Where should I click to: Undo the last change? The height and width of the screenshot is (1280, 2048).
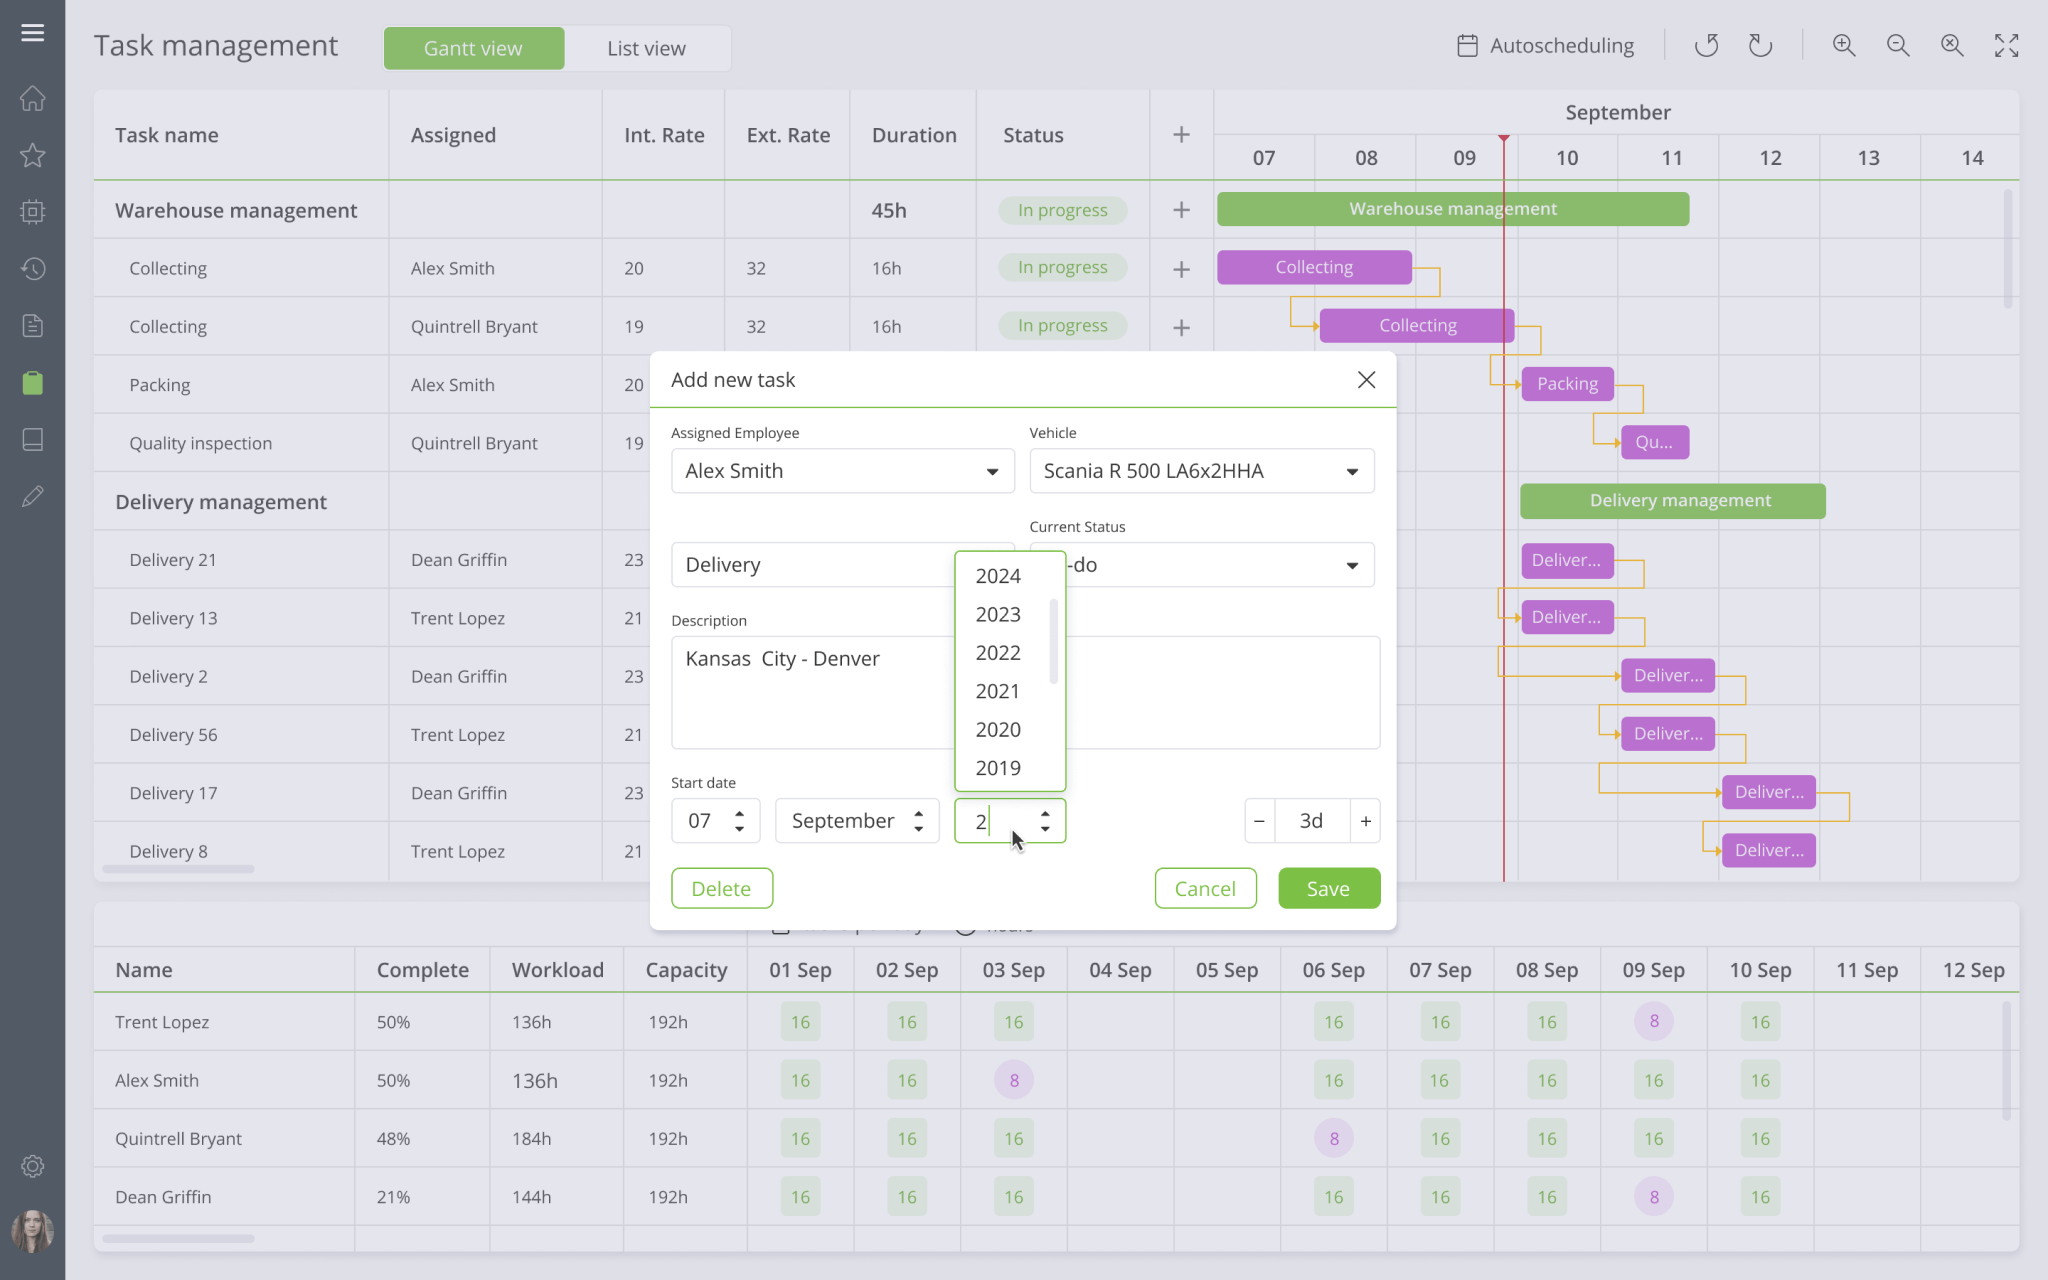coord(1708,45)
